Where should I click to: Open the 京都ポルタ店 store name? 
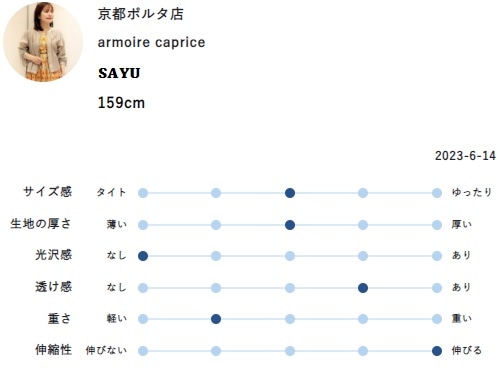click(x=141, y=14)
